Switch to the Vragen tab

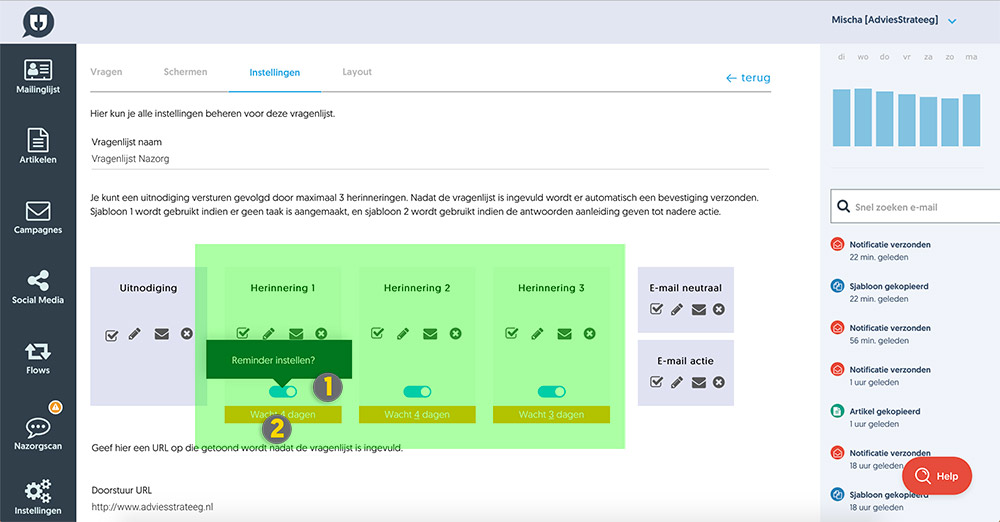106,71
